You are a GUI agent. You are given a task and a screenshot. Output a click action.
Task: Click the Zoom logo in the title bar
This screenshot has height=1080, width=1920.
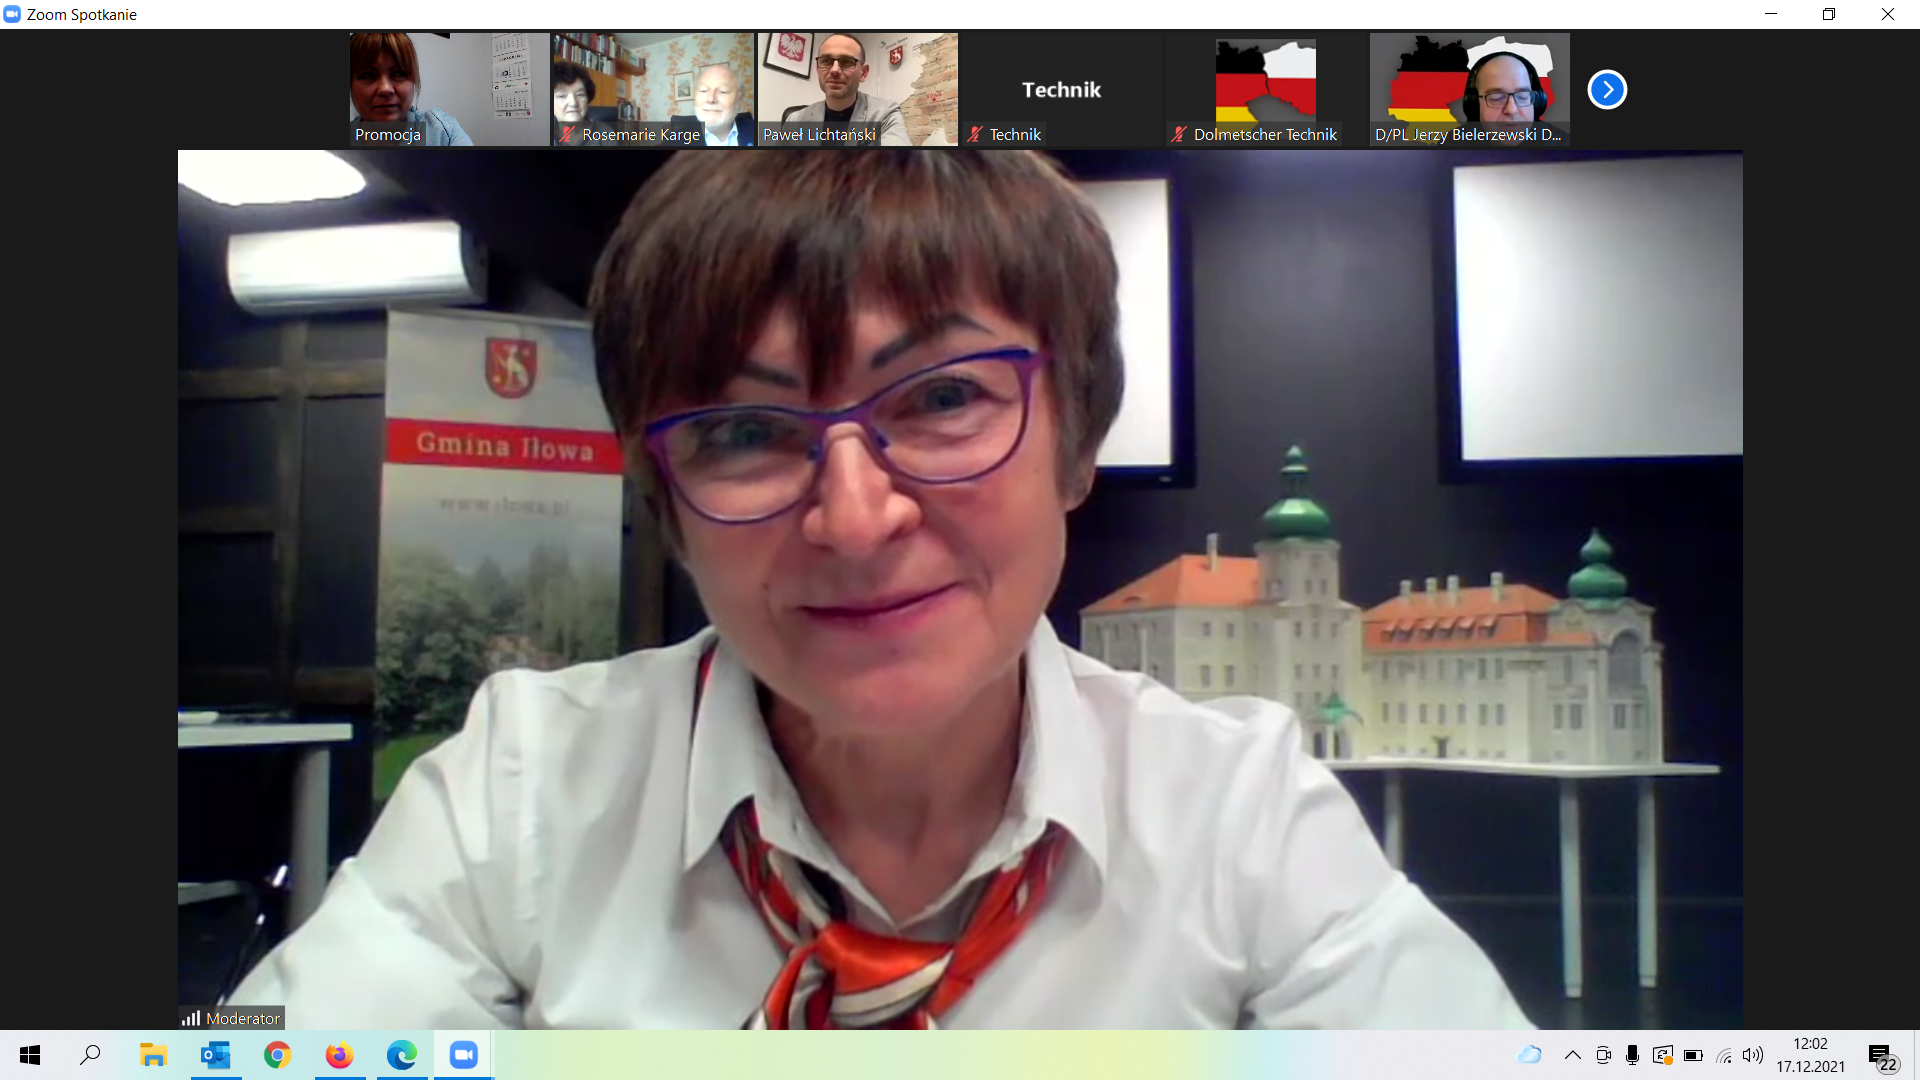12,14
